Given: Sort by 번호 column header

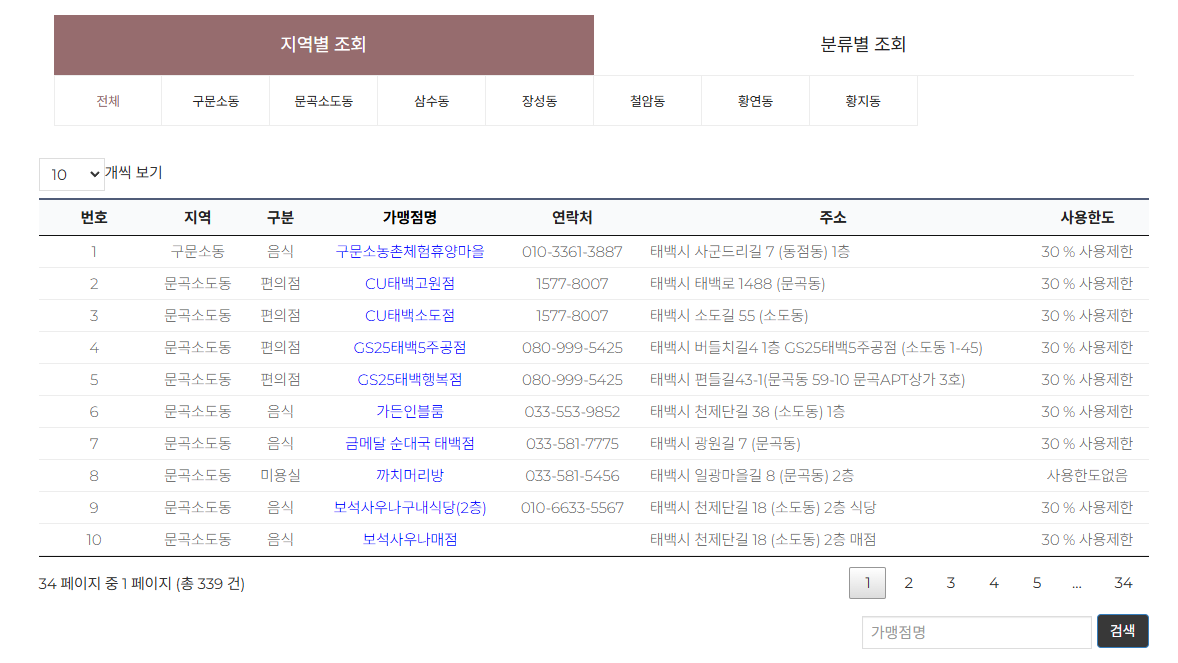Looking at the screenshot, I should (94, 218).
